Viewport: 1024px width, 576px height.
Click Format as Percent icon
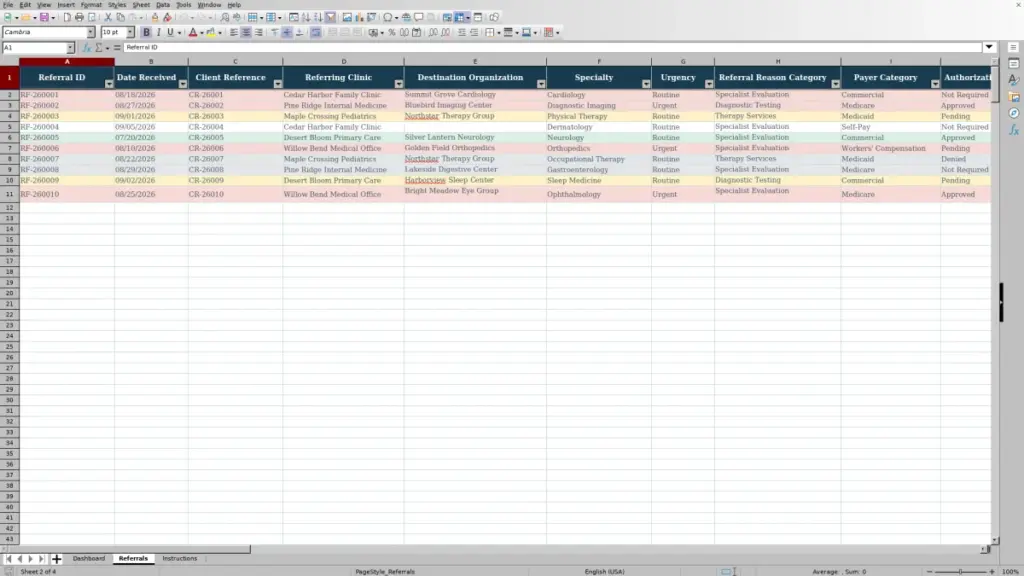point(392,32)
